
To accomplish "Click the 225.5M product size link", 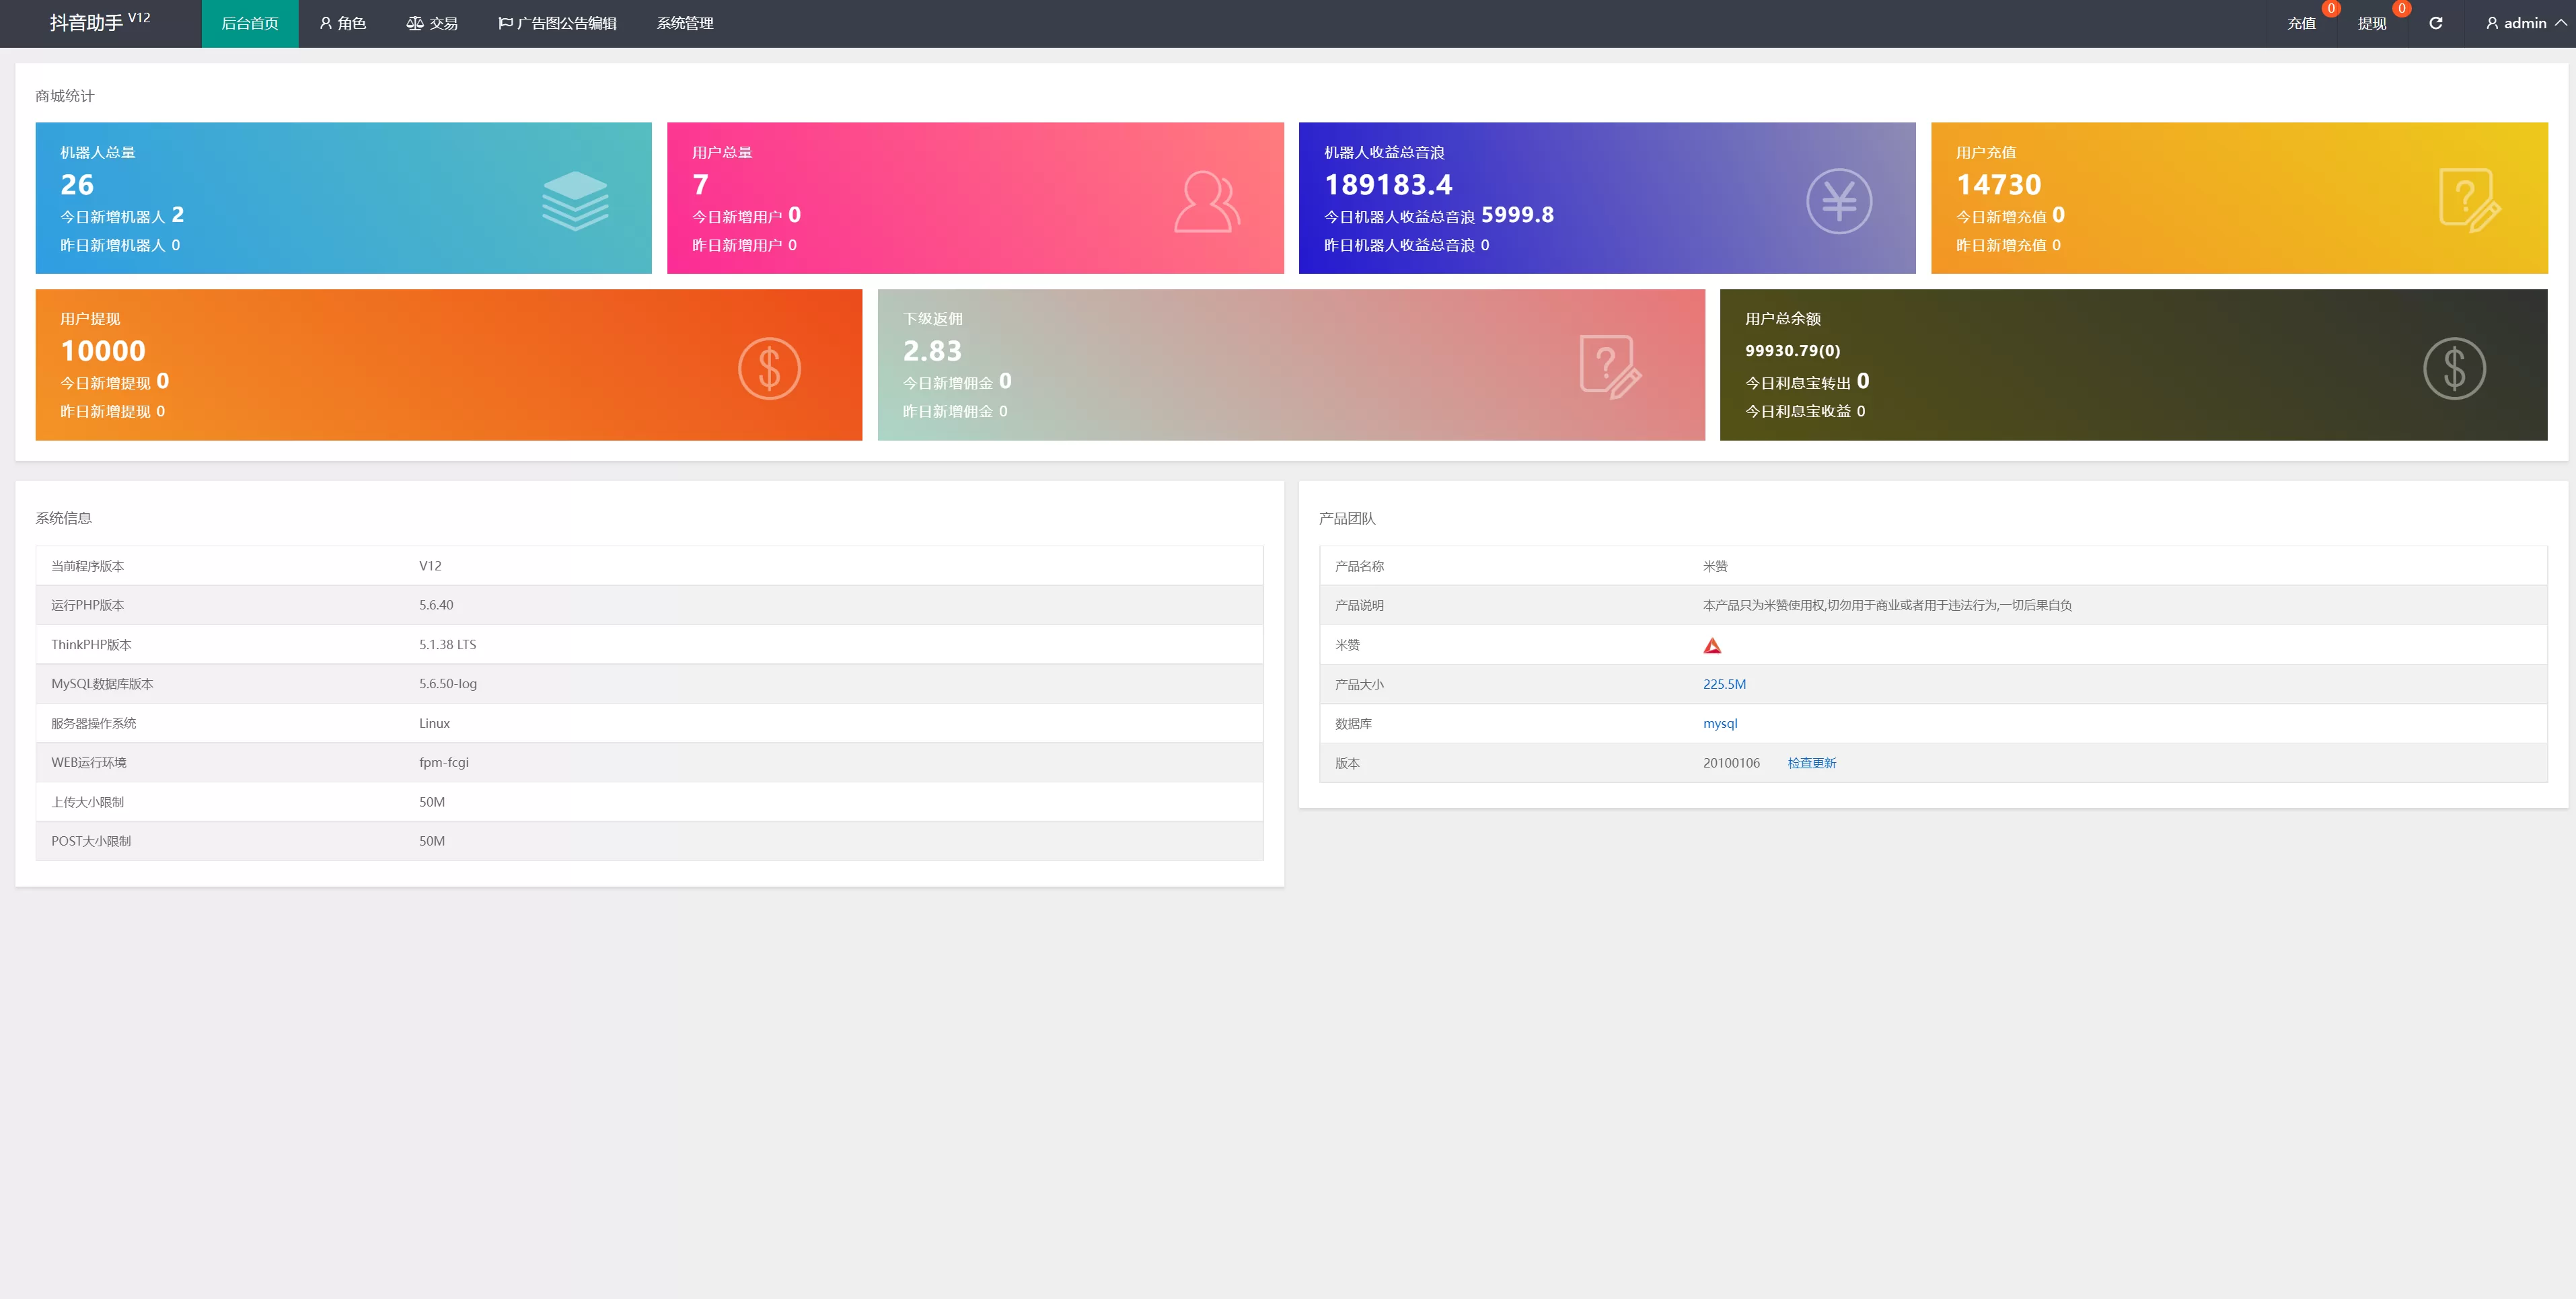I will click(1724, 684).
